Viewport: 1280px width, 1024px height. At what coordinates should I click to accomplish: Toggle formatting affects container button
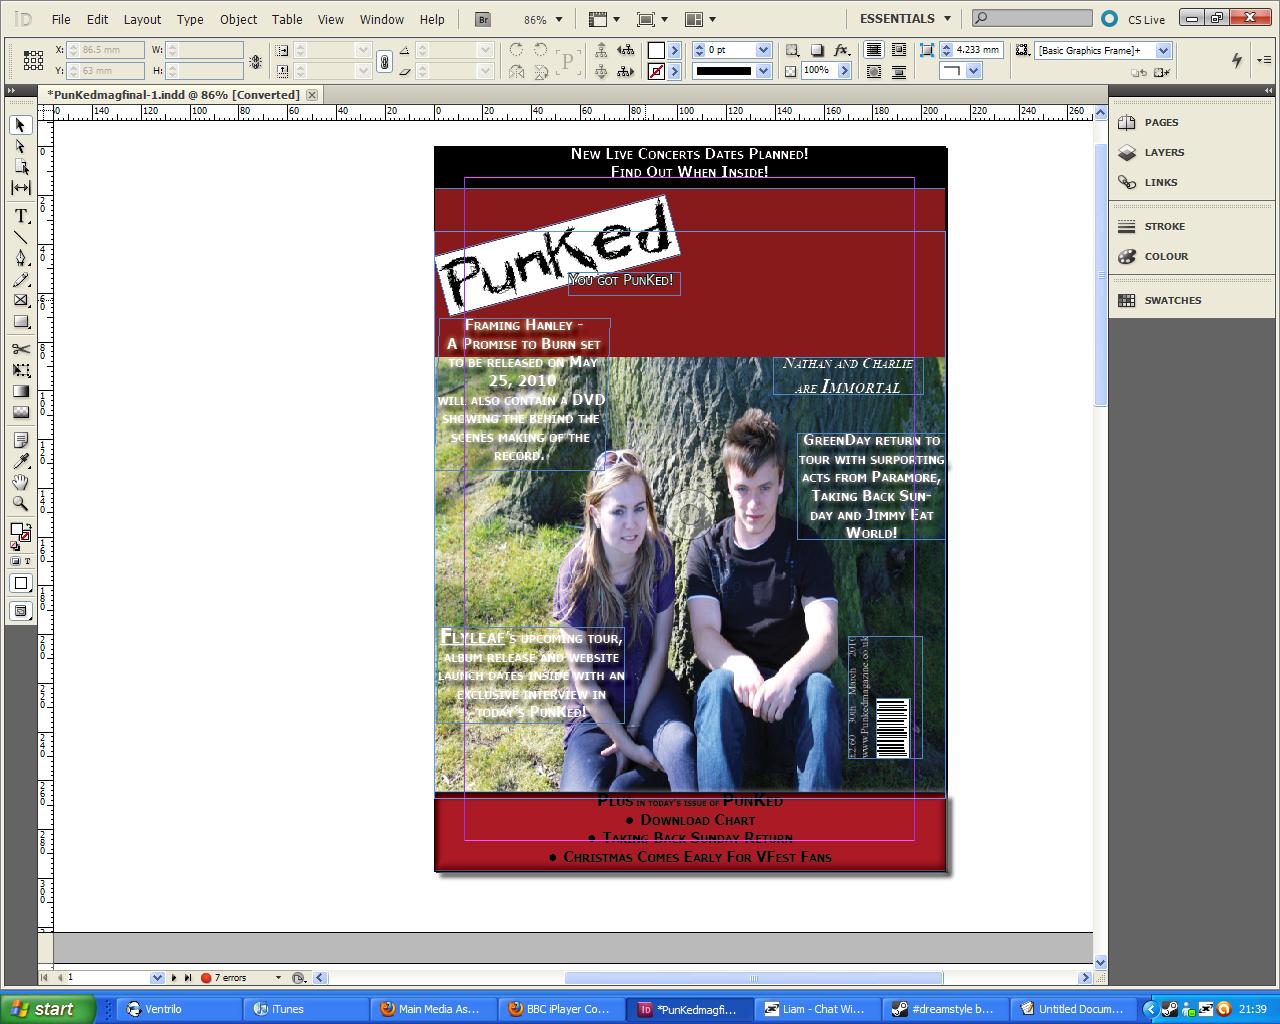pyautogui.click(x=16, y=561)
